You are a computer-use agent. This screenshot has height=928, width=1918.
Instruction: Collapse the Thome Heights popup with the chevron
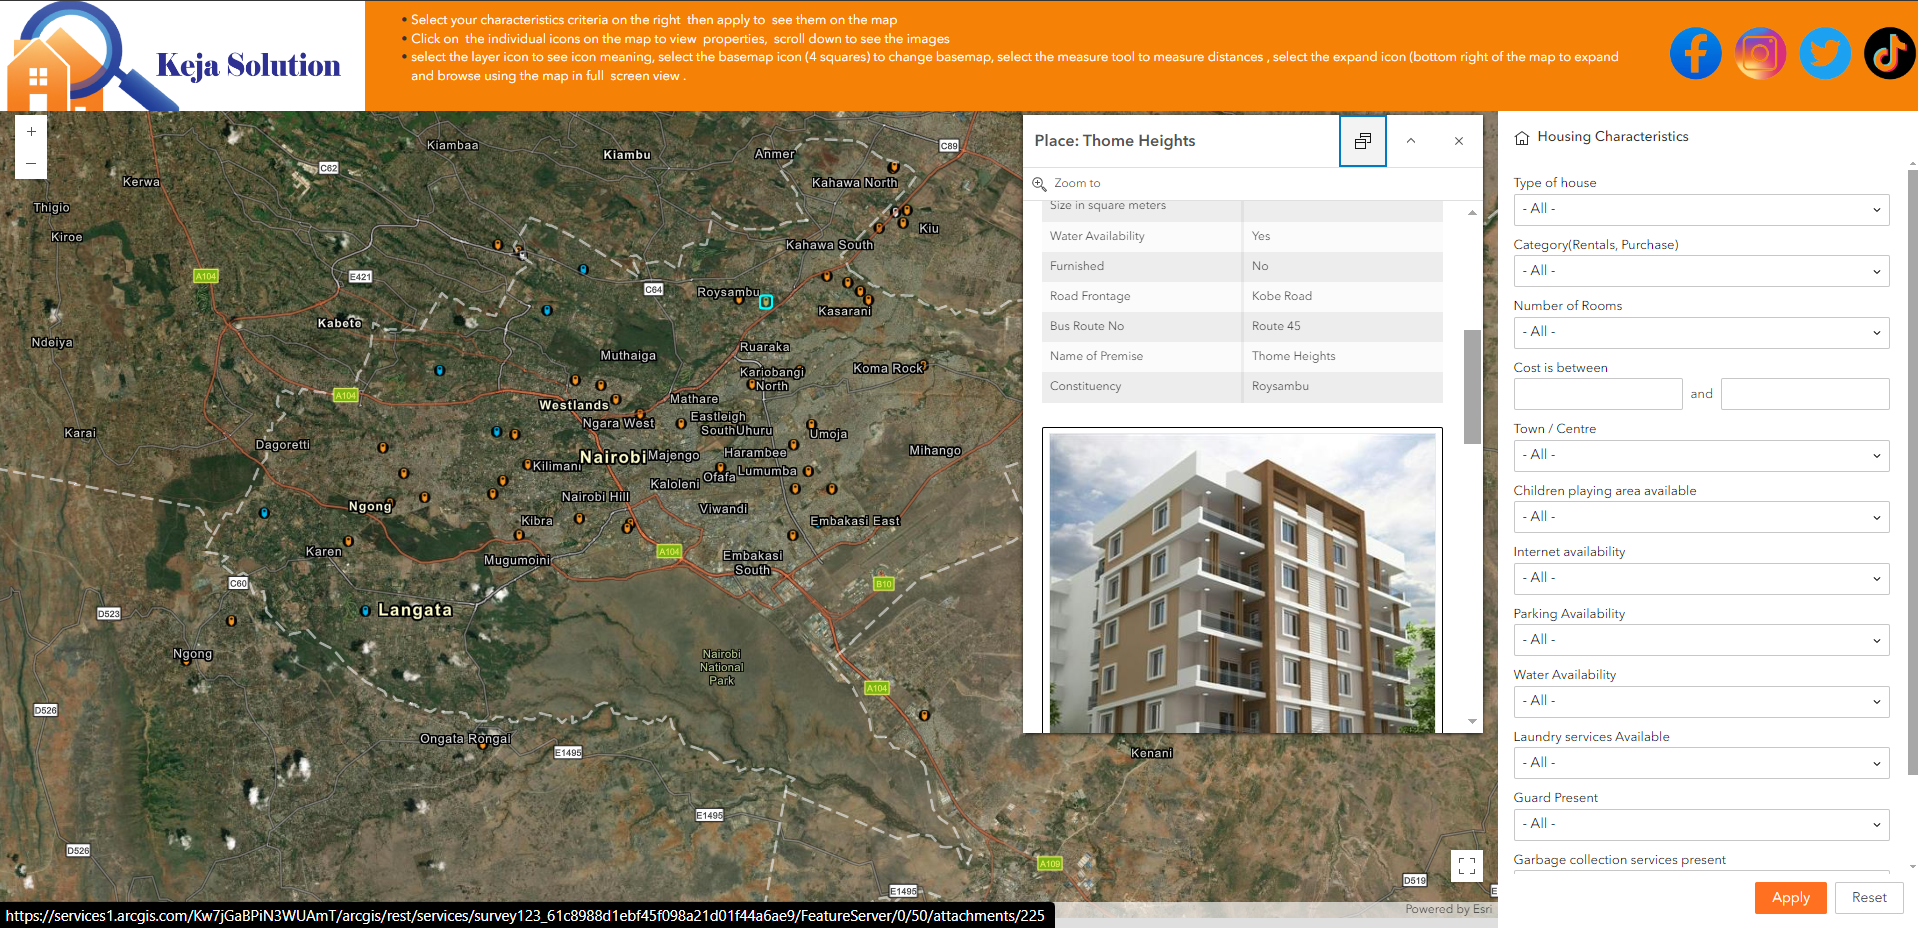(x=1410, y=141)
